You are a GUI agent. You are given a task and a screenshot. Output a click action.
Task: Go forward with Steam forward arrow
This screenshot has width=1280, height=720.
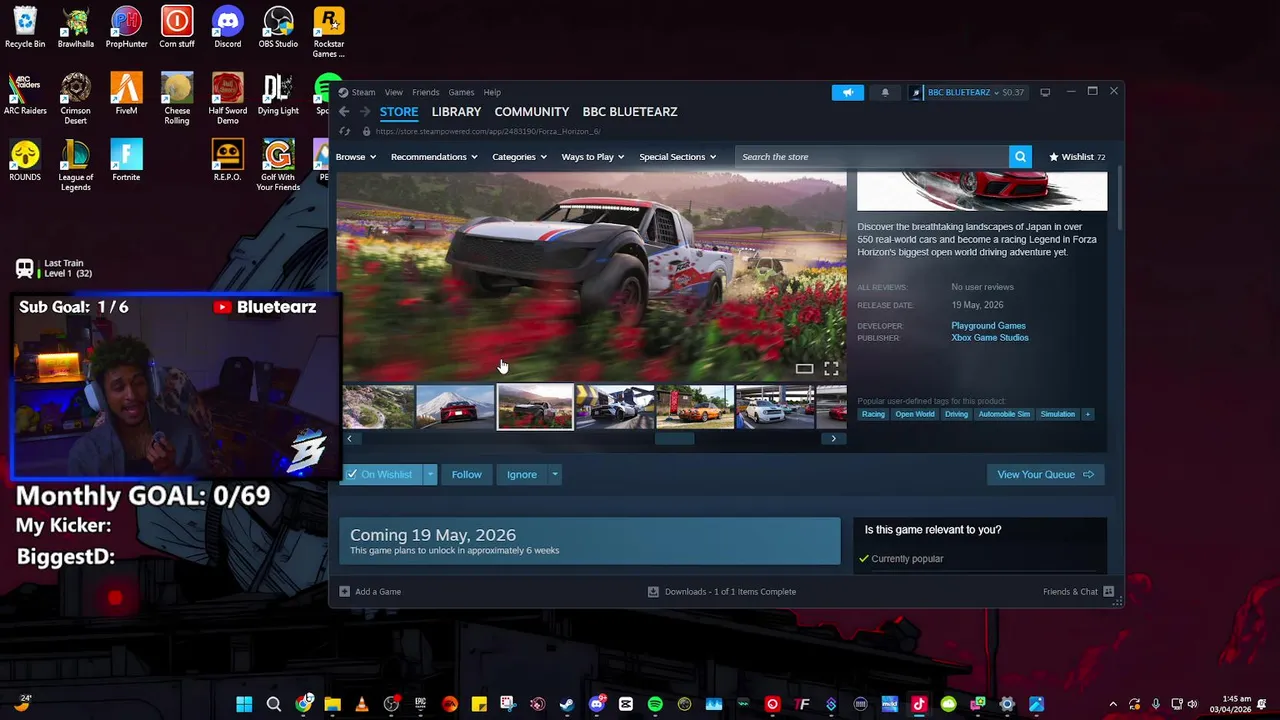click(x=365, y=112)
